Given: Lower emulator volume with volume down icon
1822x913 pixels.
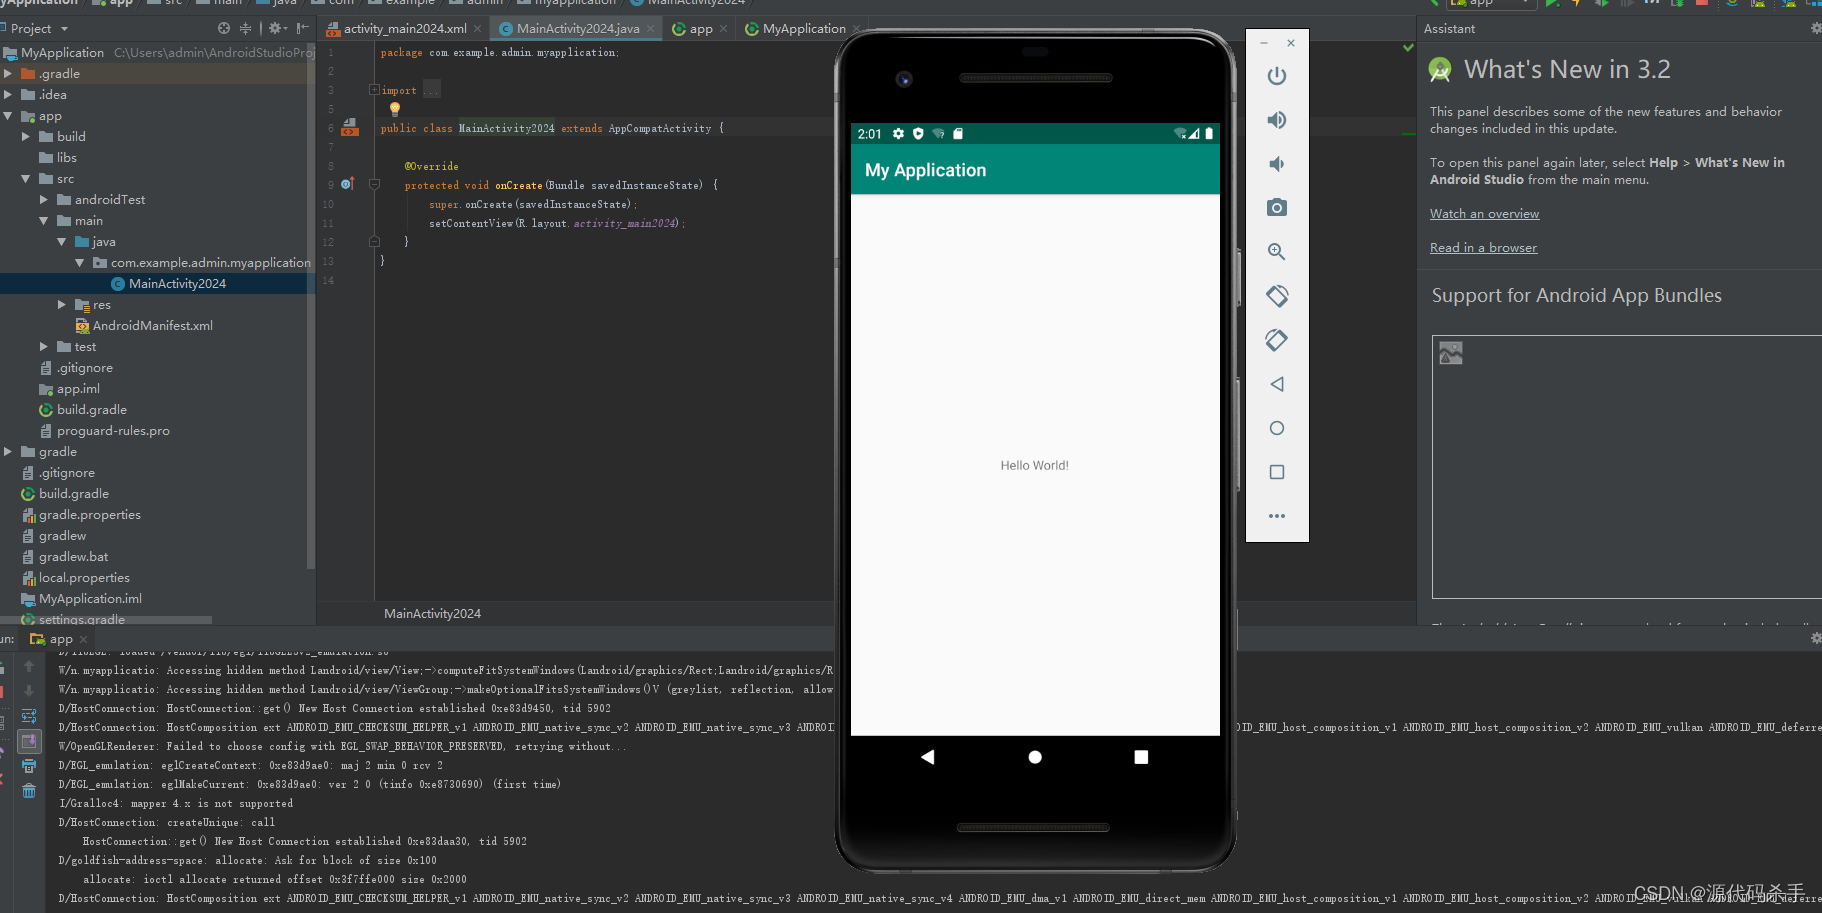Looking at the screenshot, I should click(x=1277, y=164).
